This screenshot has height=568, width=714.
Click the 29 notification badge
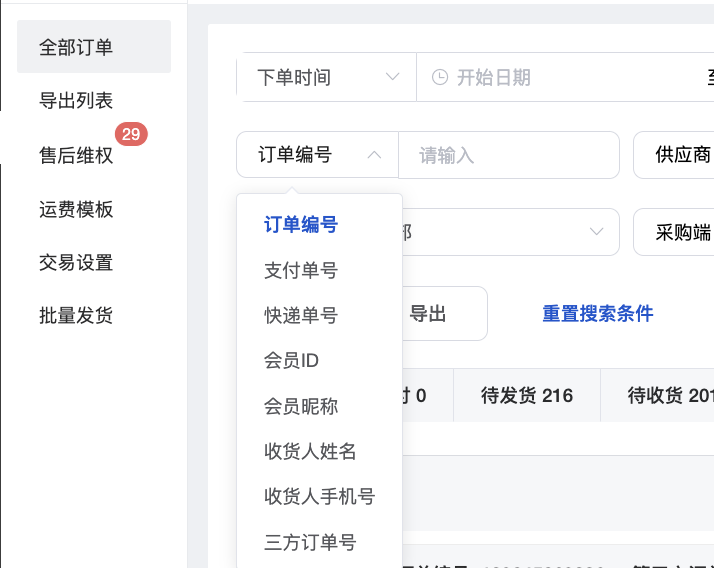131,134
